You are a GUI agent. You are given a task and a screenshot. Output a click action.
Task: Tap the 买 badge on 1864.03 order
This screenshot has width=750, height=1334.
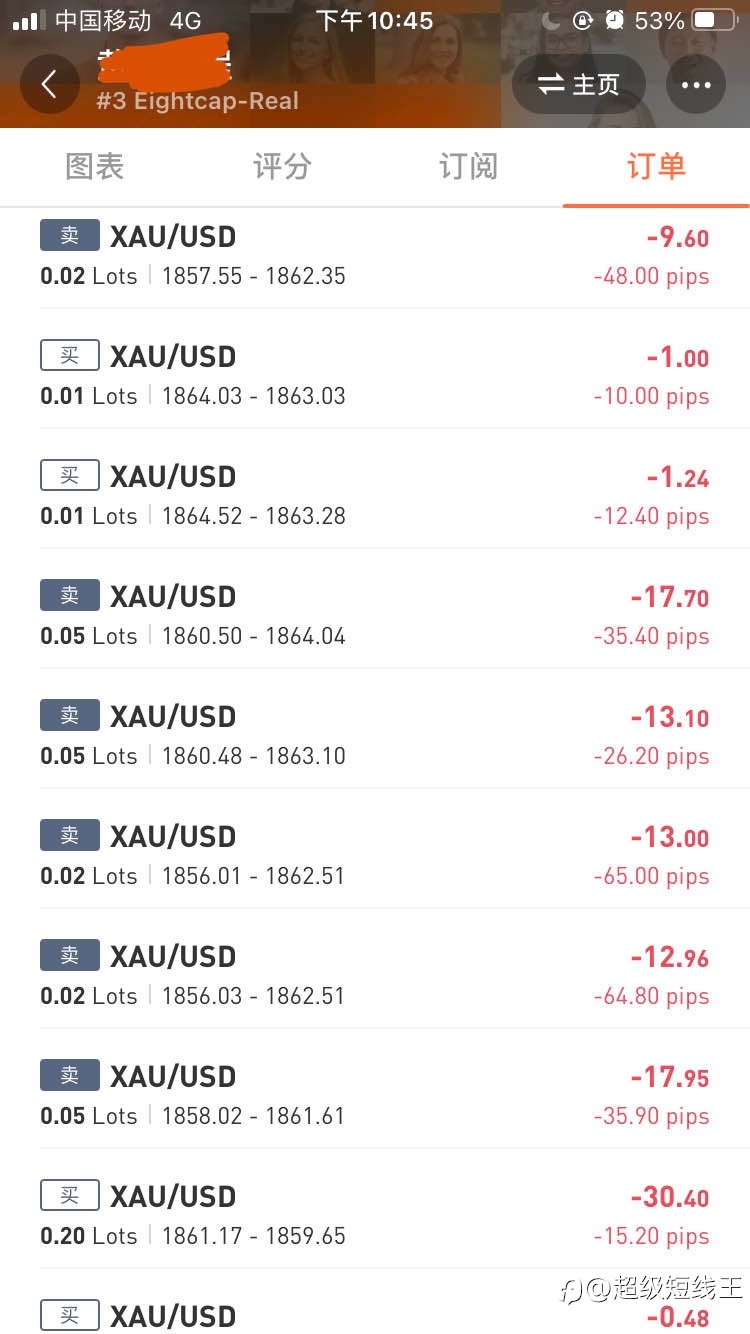point(70,355)
